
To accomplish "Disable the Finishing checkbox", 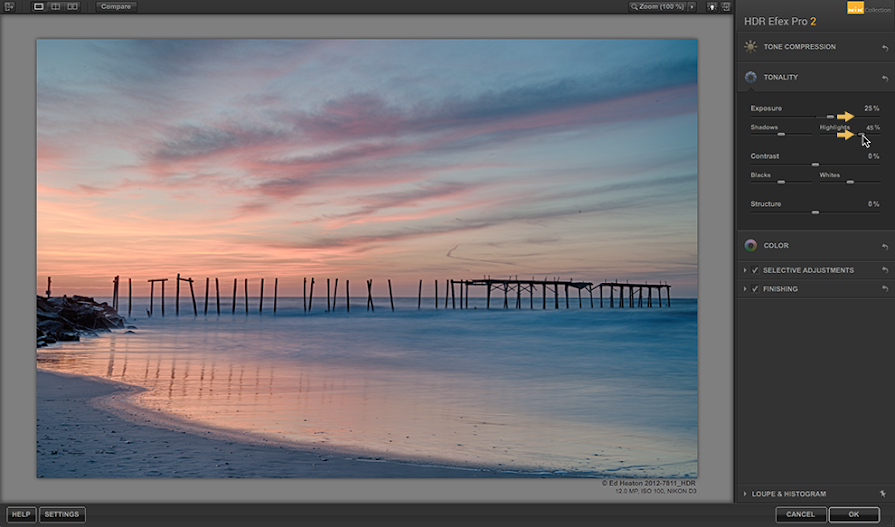I will (x=755, y=289).
